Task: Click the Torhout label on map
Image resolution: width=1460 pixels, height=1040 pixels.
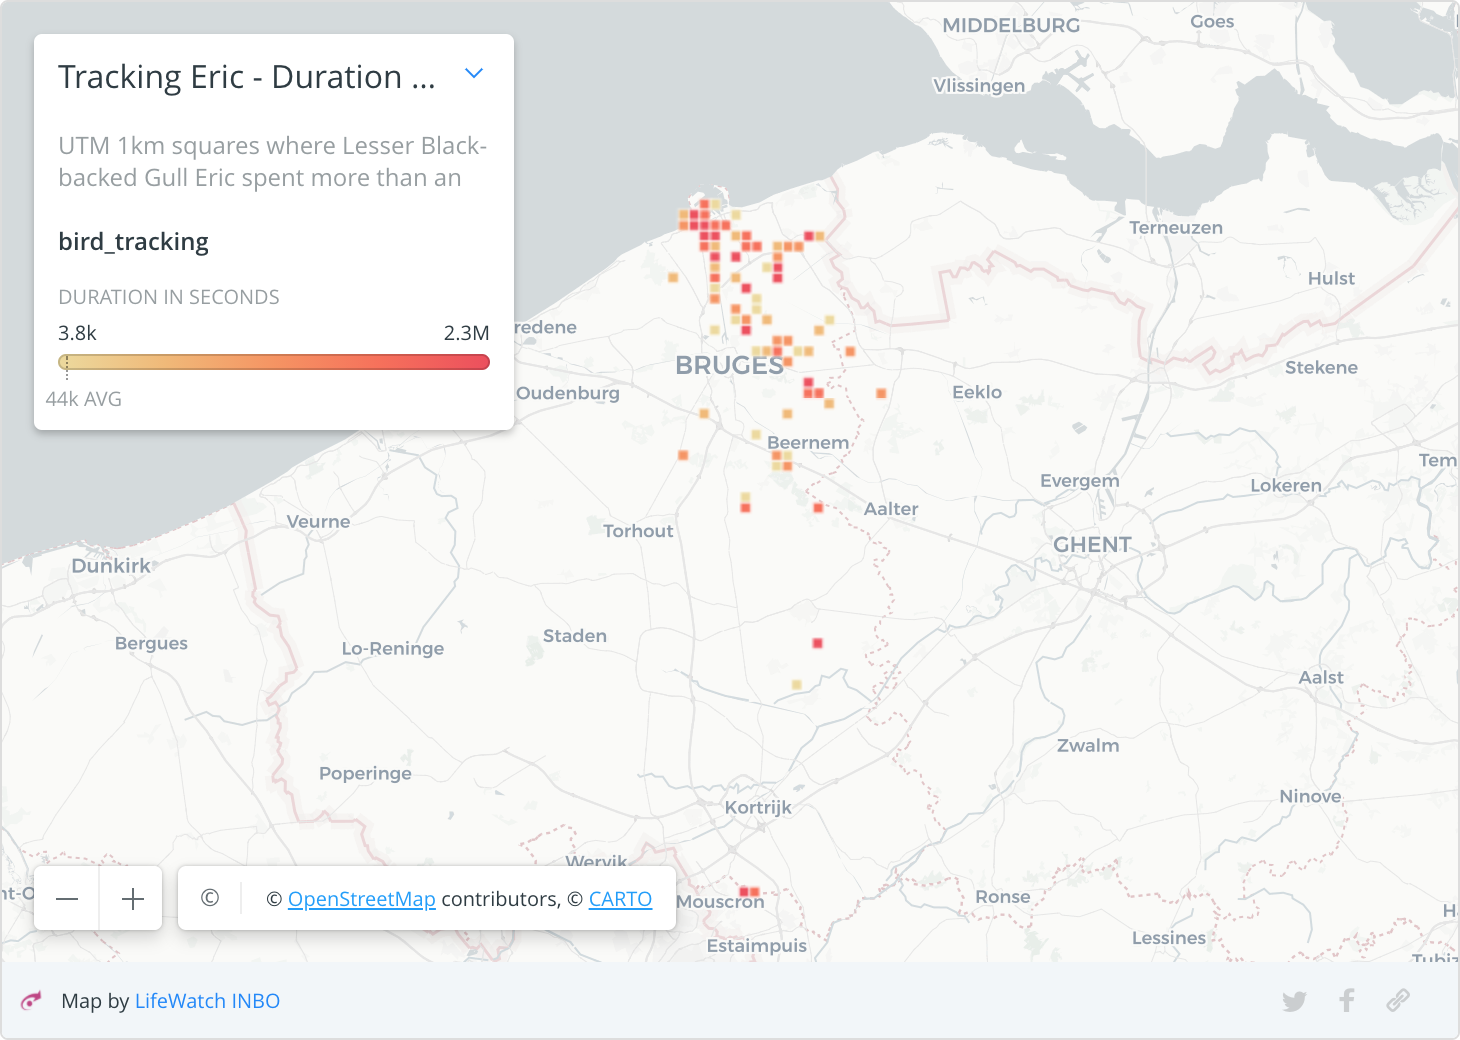Action: tap(638, 531)
